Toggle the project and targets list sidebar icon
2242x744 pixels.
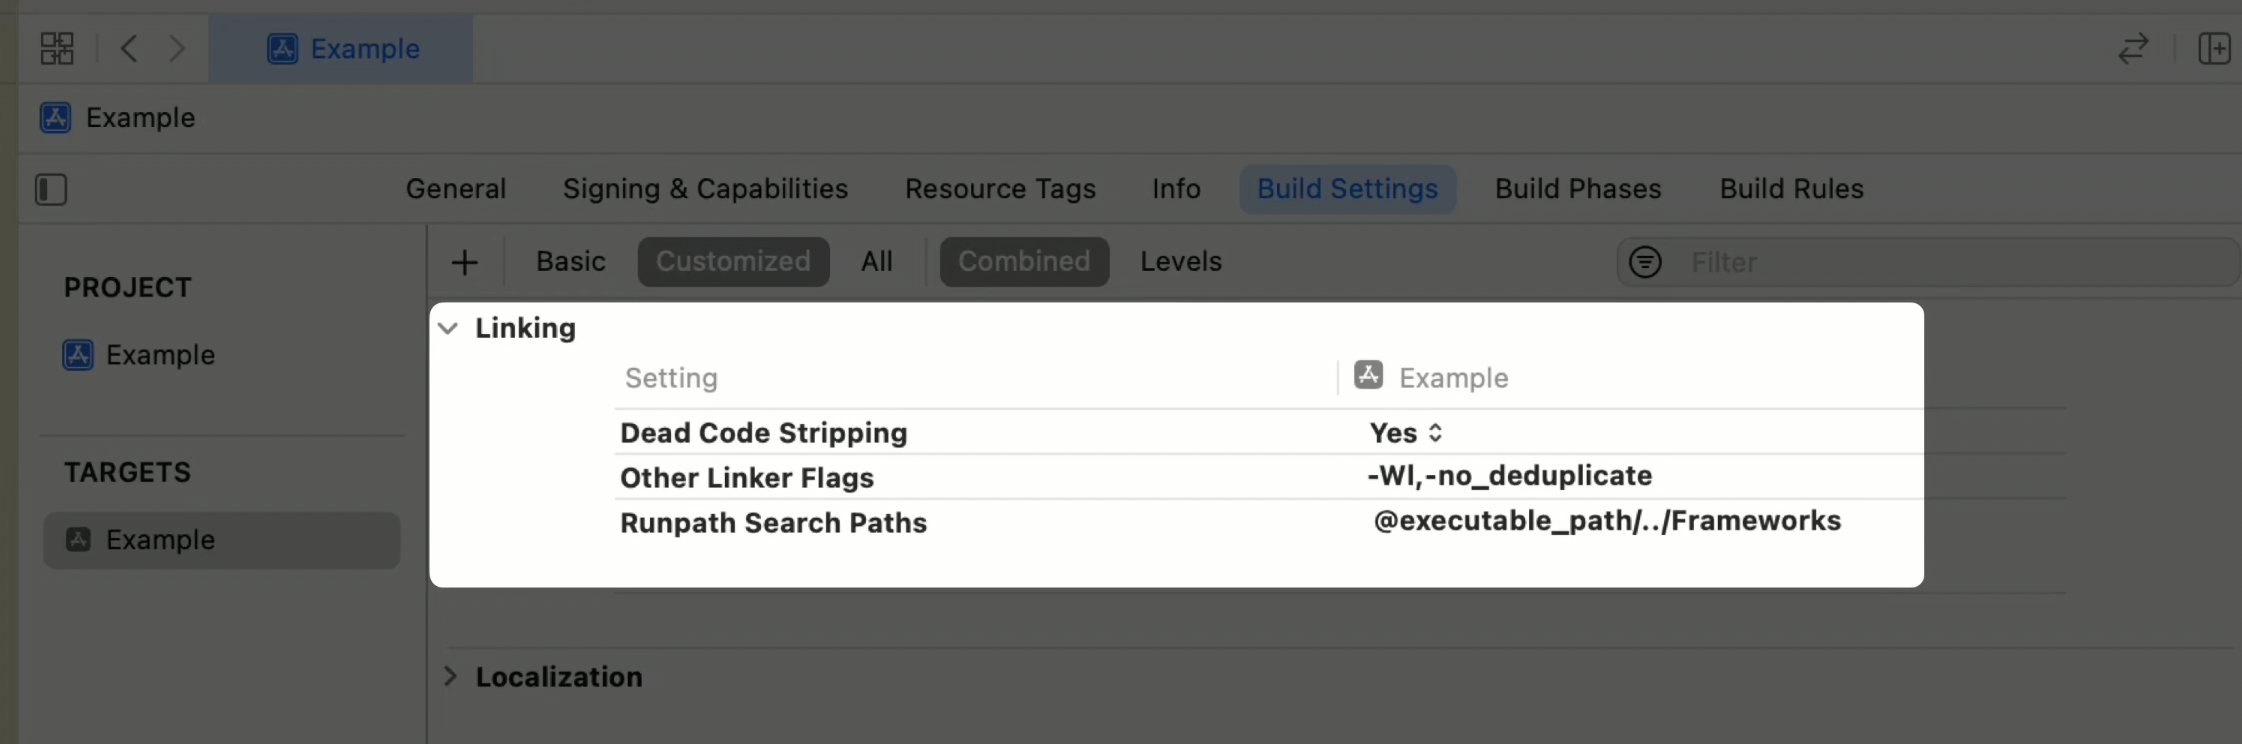click(x=51, y=189)
